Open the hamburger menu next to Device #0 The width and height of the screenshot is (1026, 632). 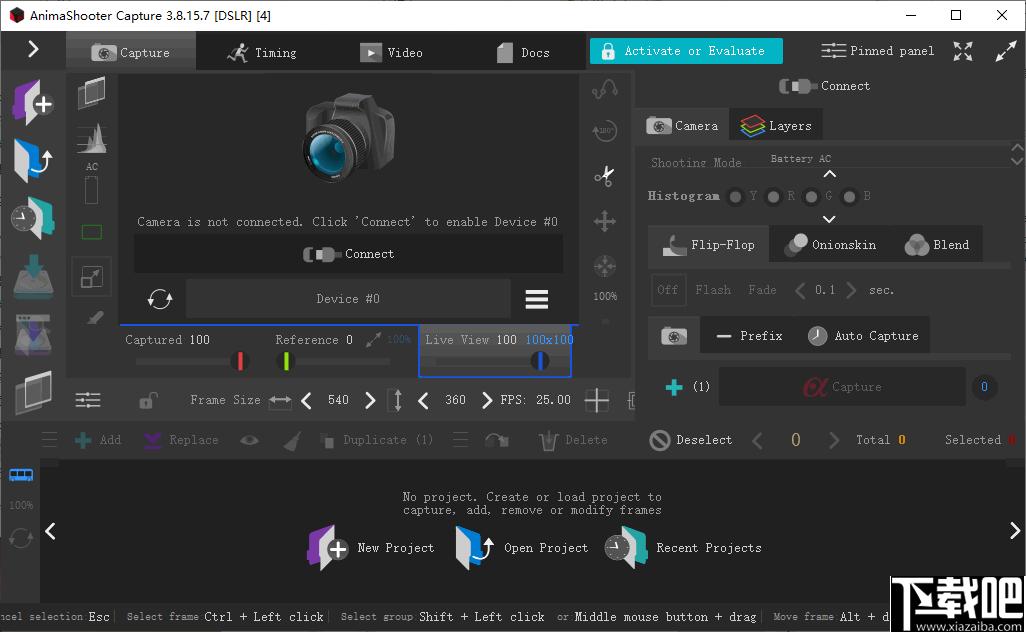537,300
